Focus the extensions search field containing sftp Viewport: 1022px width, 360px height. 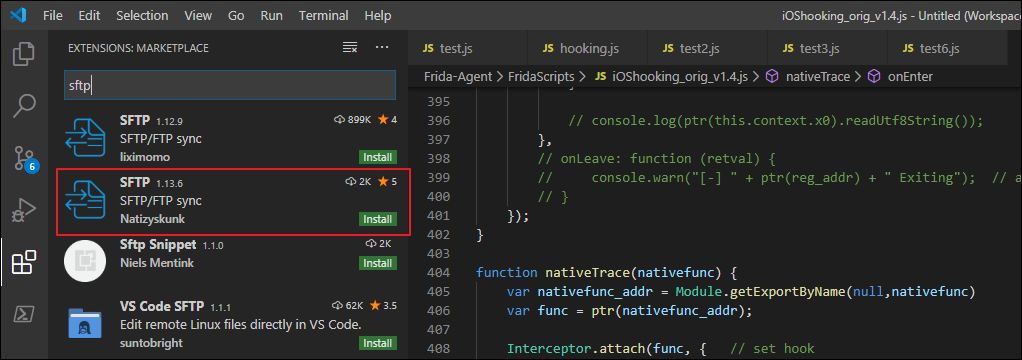point(229,85)
